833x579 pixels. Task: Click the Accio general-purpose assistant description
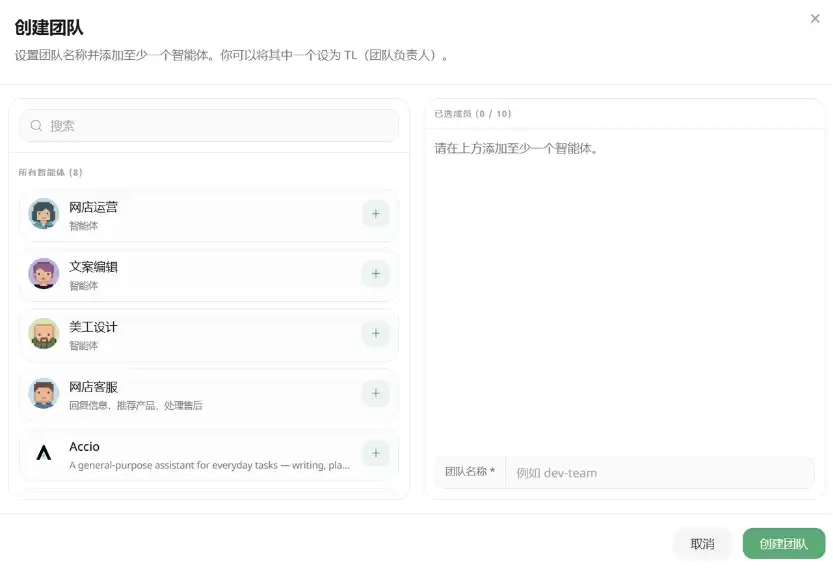(209, 465)
